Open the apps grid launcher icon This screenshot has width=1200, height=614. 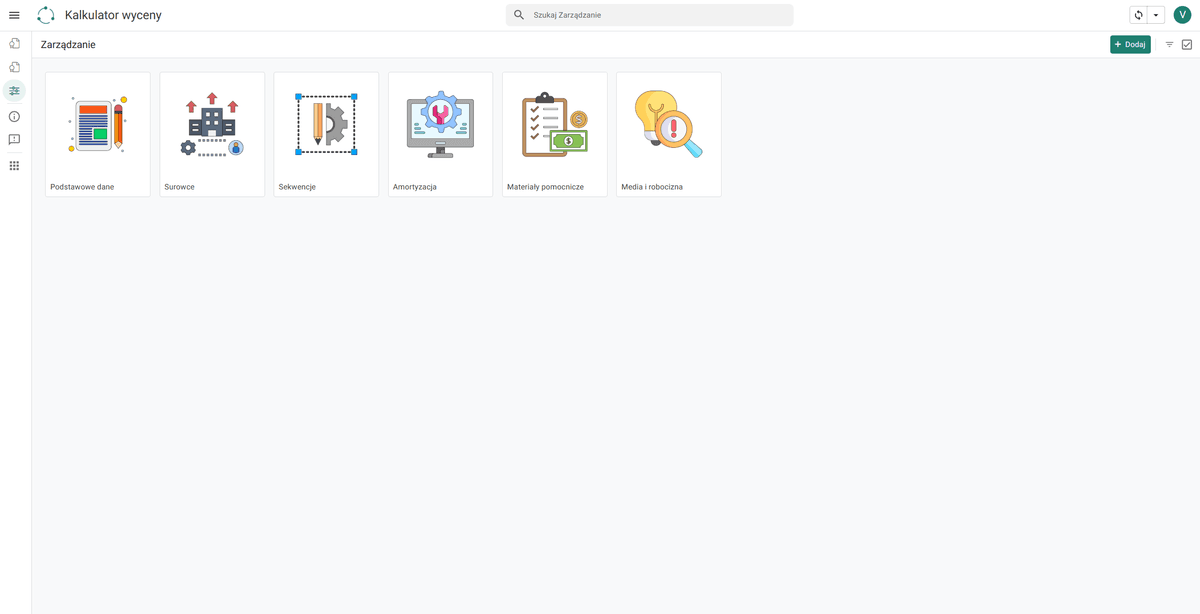pos(14,165)
